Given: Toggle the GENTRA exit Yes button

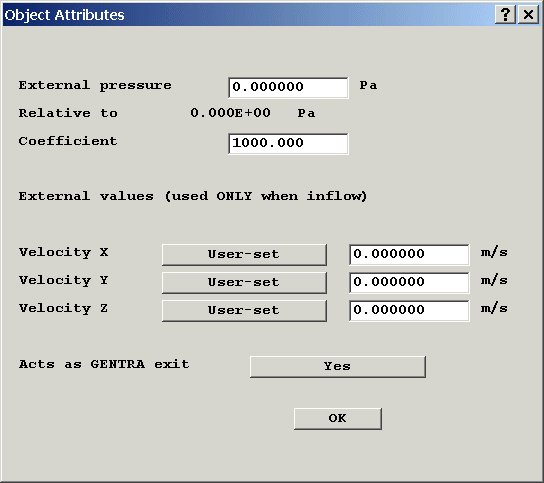Looking at the screenshot, I should 338,366.
